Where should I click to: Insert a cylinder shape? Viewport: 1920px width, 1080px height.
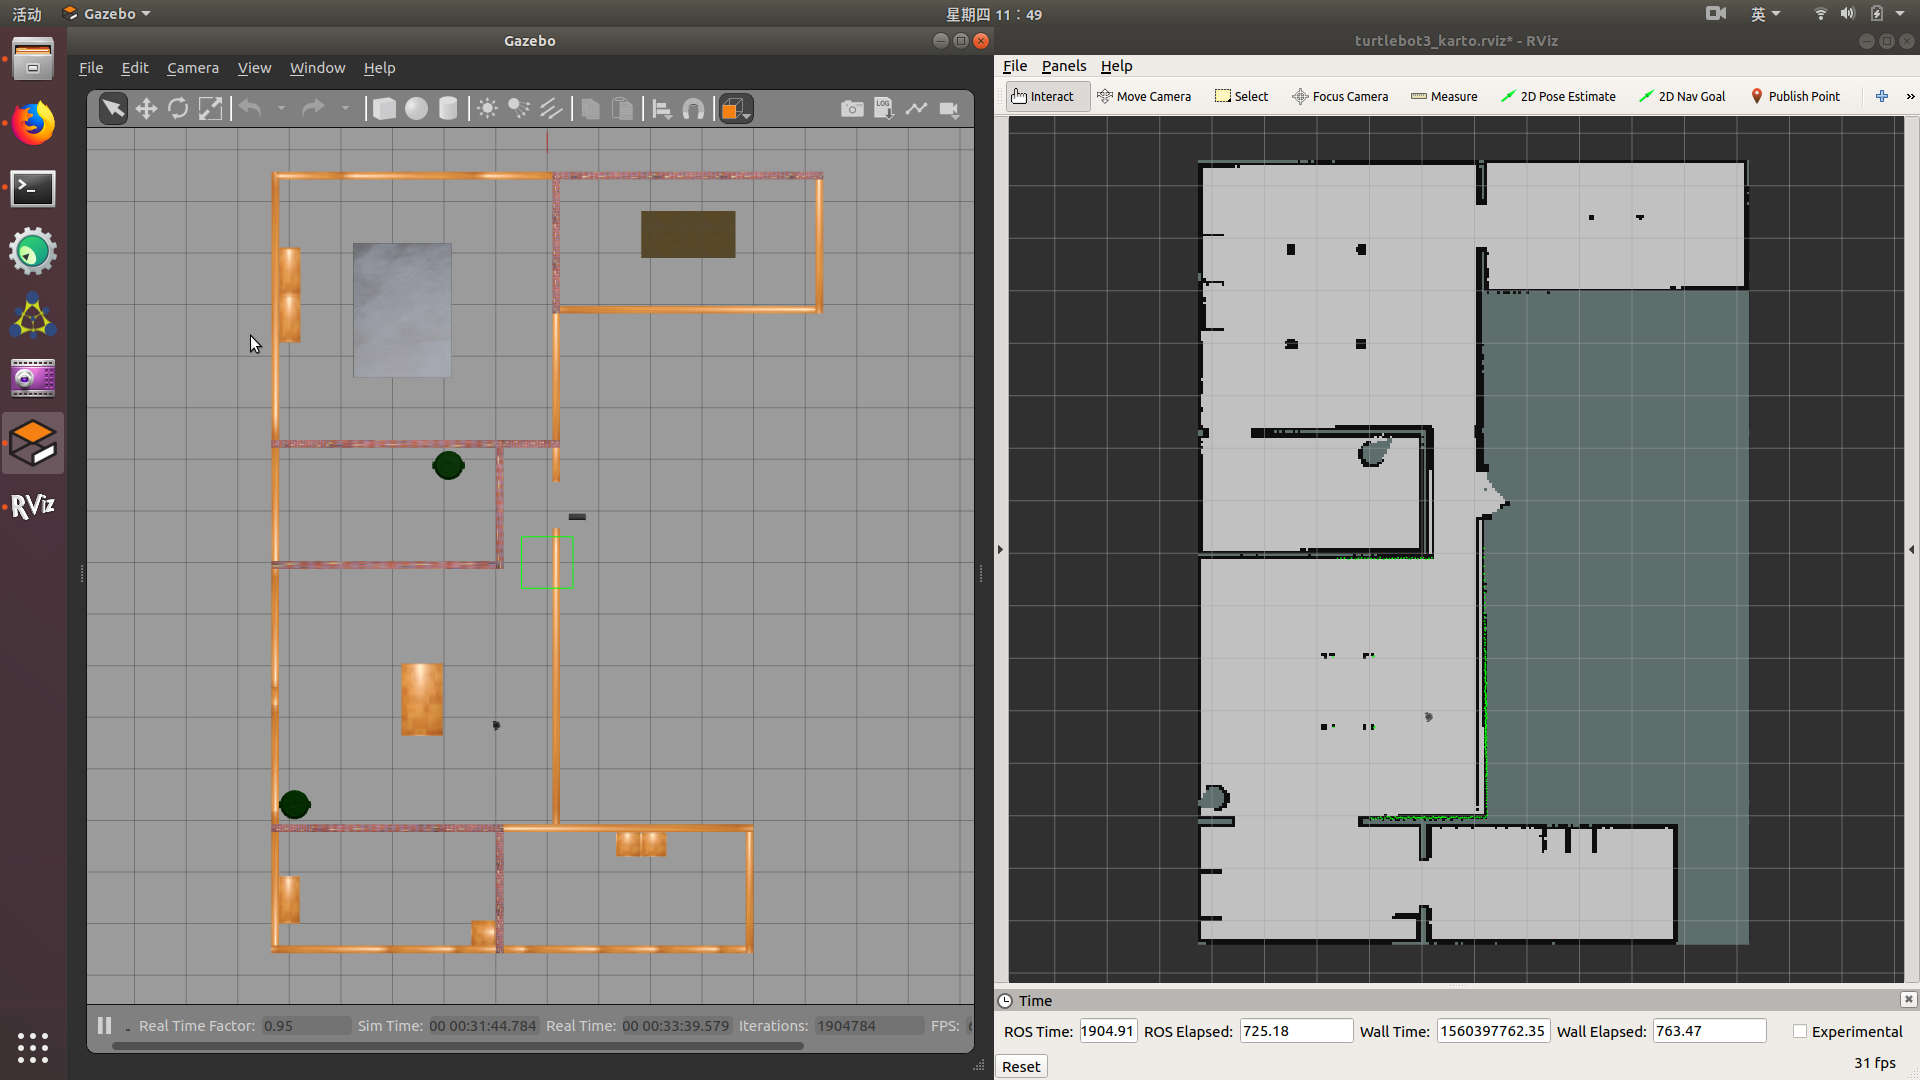click(448, 109)
